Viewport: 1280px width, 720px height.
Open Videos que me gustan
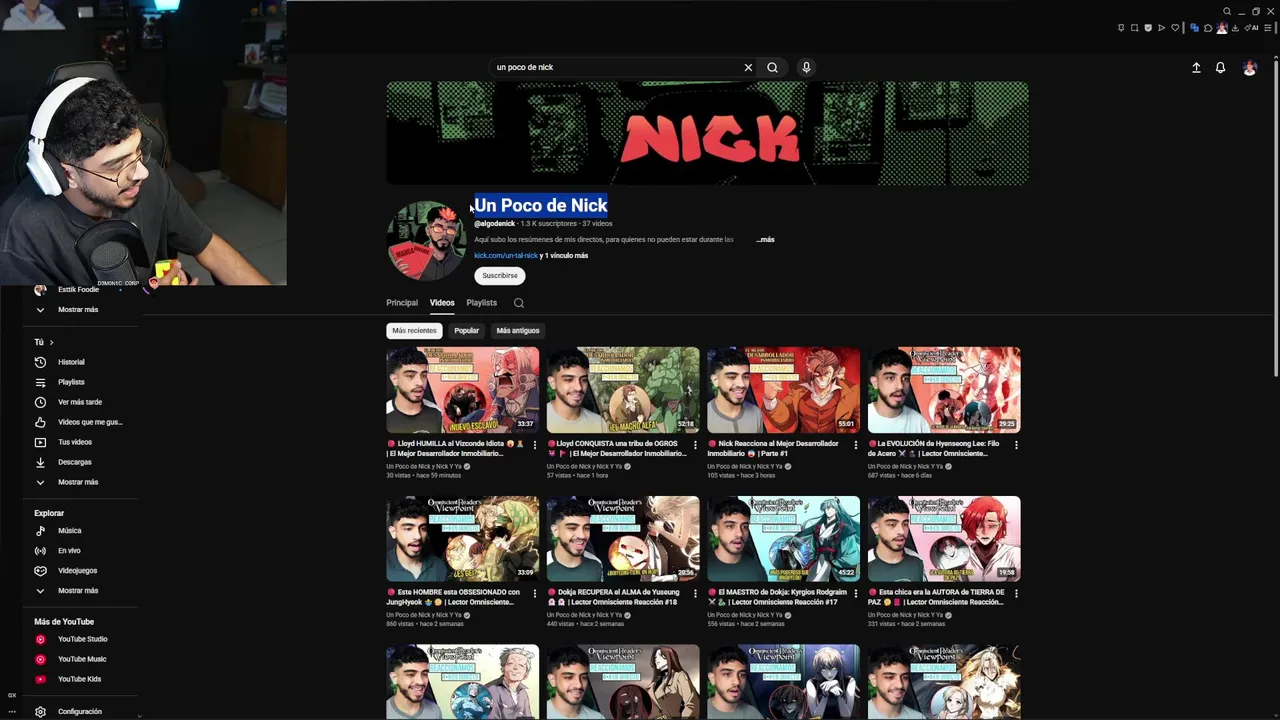click(x=89, y=422)
